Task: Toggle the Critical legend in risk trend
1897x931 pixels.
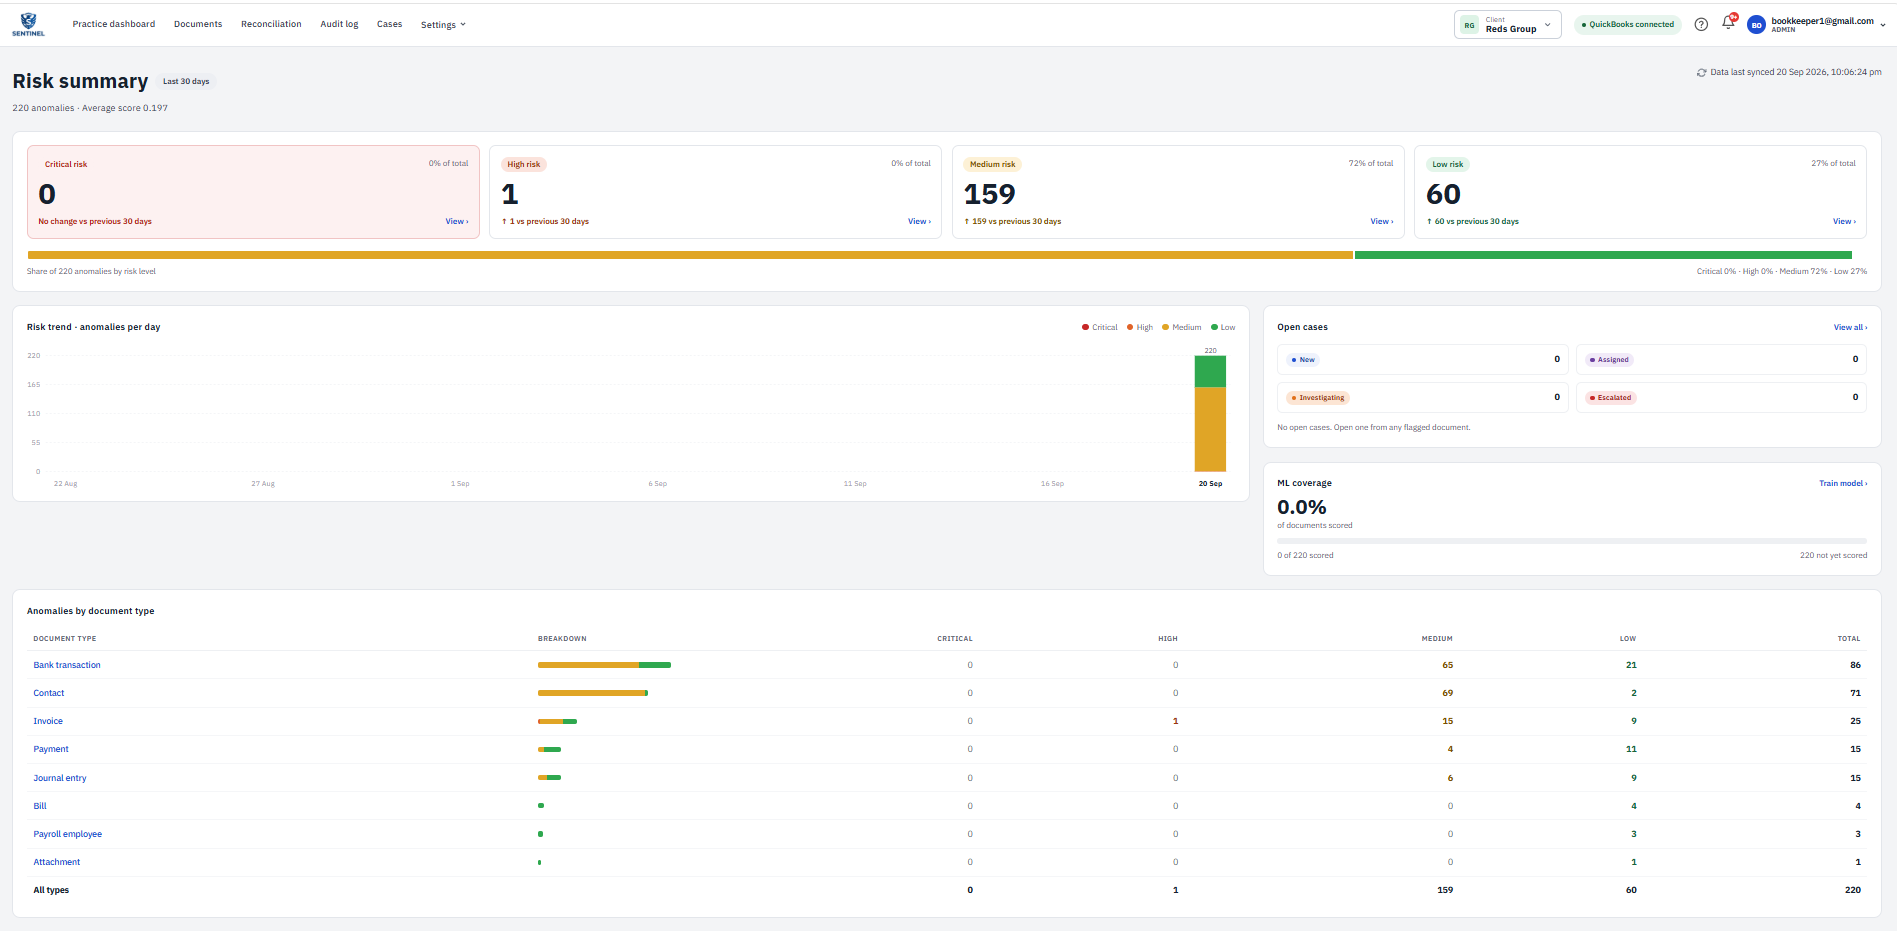Action: [x=1100, y=328]
